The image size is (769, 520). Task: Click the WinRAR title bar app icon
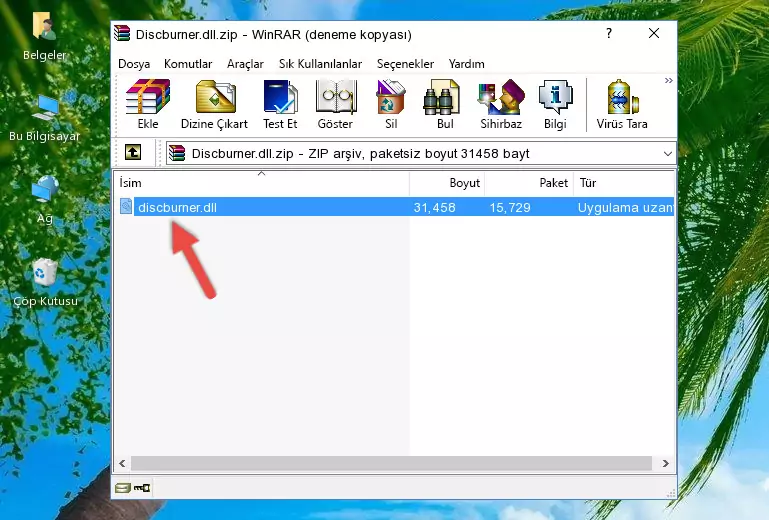(x=123, y=33)
